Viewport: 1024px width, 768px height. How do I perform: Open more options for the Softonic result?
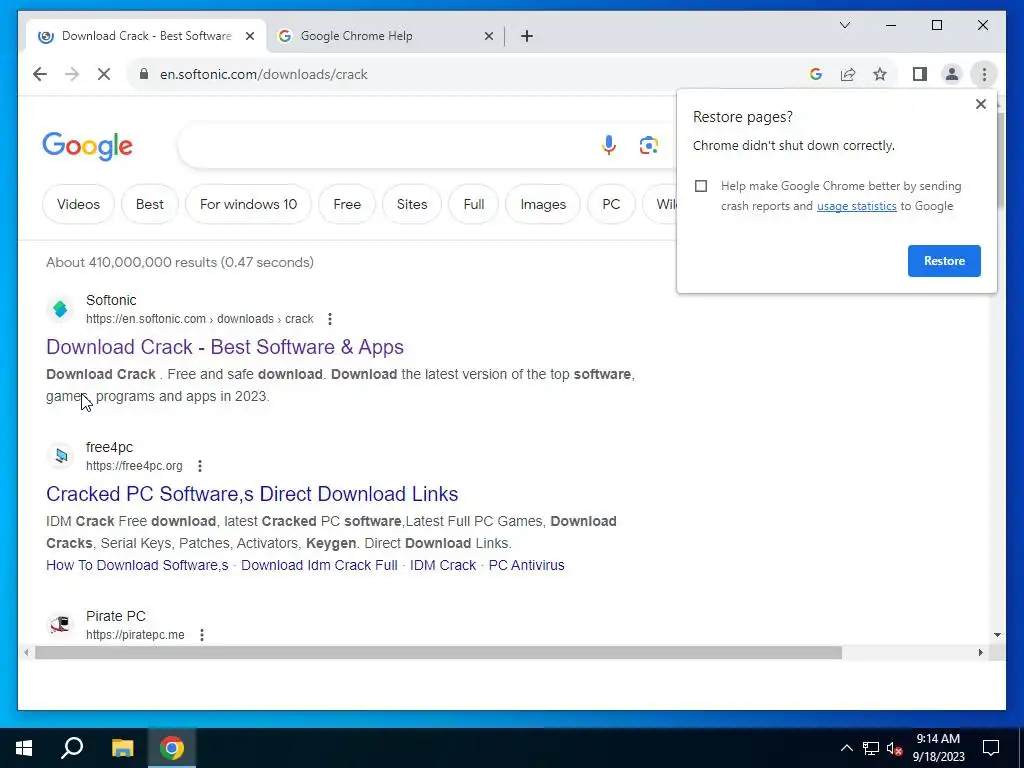330,319
